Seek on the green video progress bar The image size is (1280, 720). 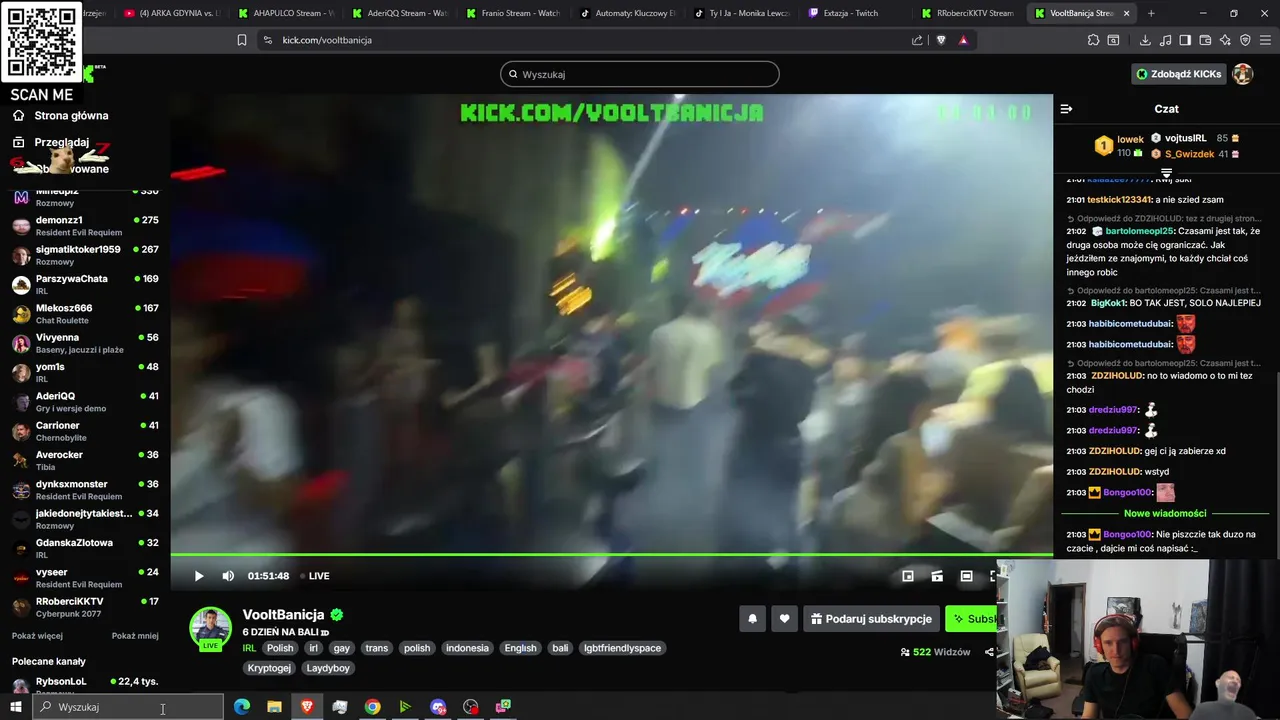(x=611, y=554)
